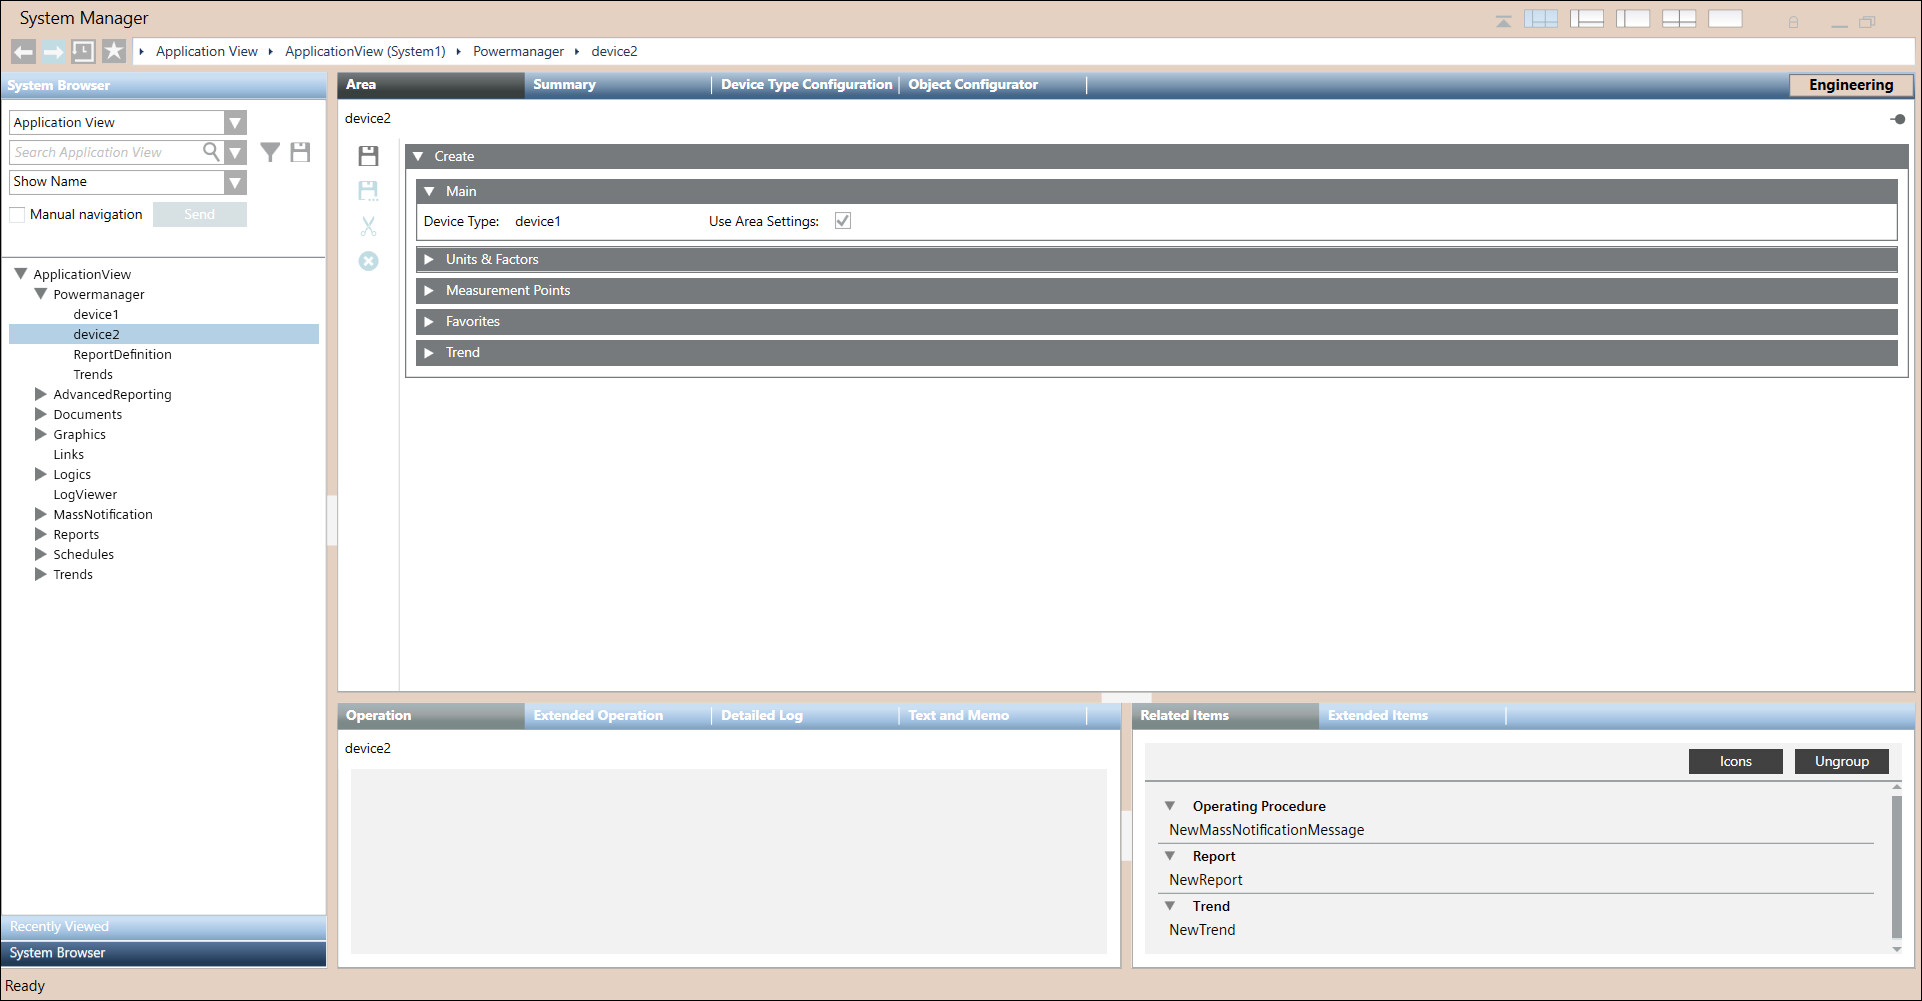Switch to the Device Type Configuration tab

click(x=805, y=85)
